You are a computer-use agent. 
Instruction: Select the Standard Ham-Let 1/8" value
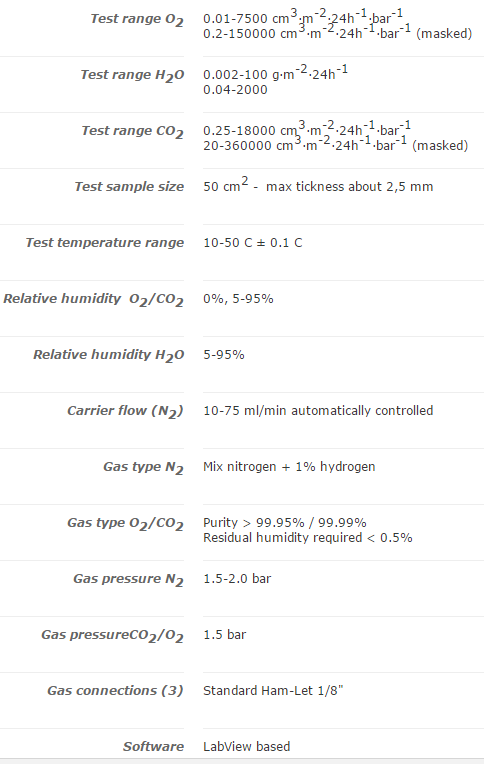coord(273,691)
